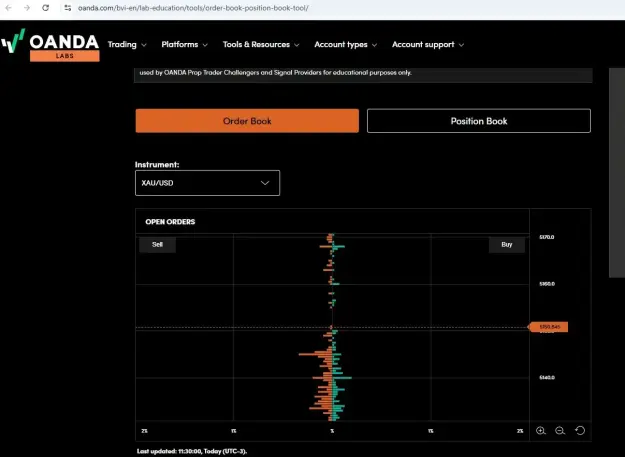
Task: Expand the XAU/USD instrument dropdown
Action: [x=207, y=183]
